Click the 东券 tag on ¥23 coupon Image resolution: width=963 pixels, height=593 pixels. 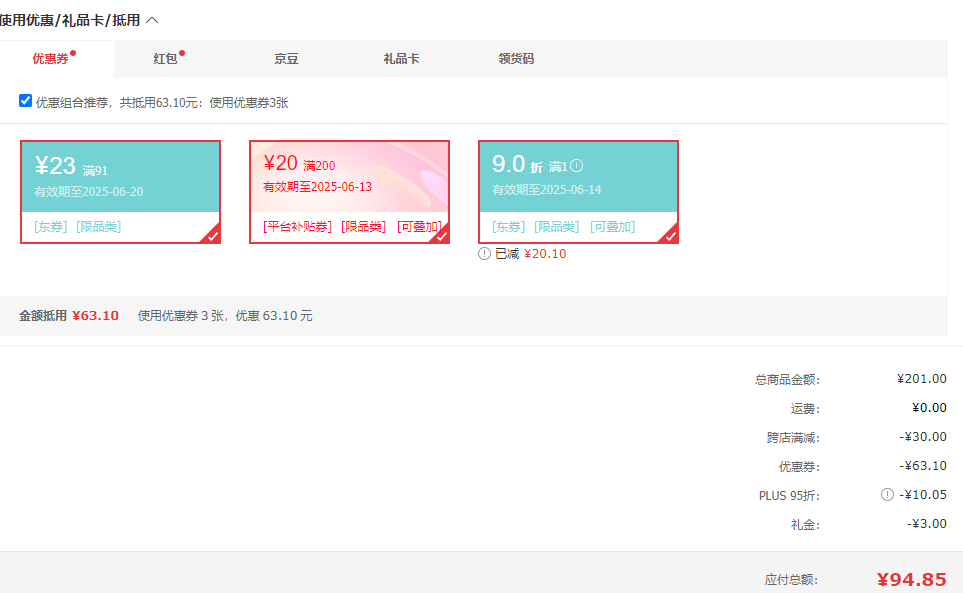pos(50,227)
